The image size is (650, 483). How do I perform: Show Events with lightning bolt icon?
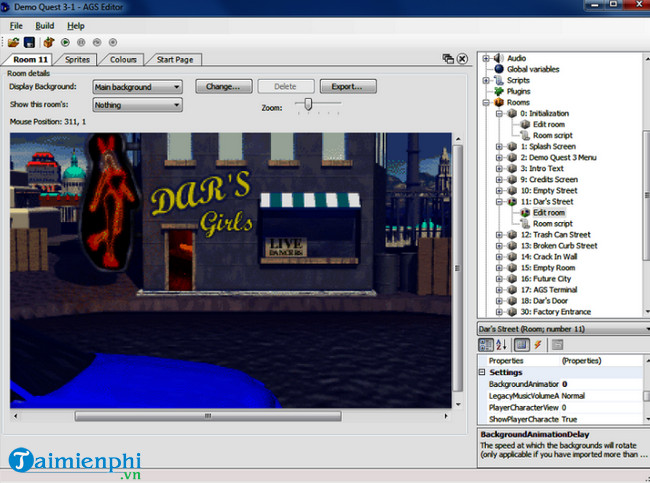(538, 345)
